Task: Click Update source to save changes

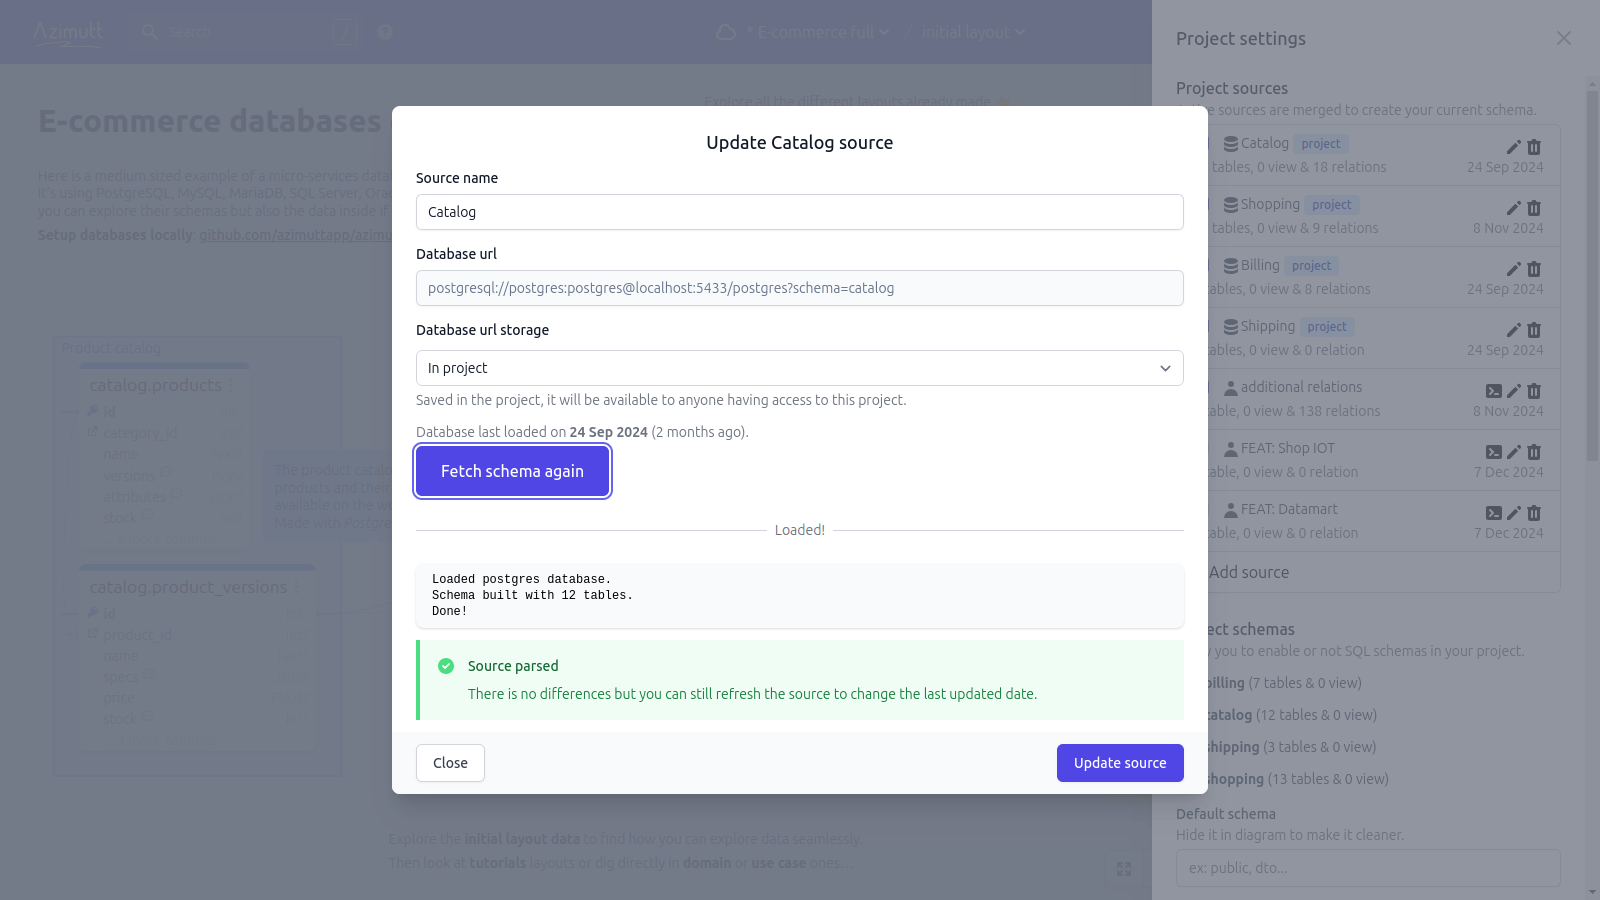Action: [1119, 762]
